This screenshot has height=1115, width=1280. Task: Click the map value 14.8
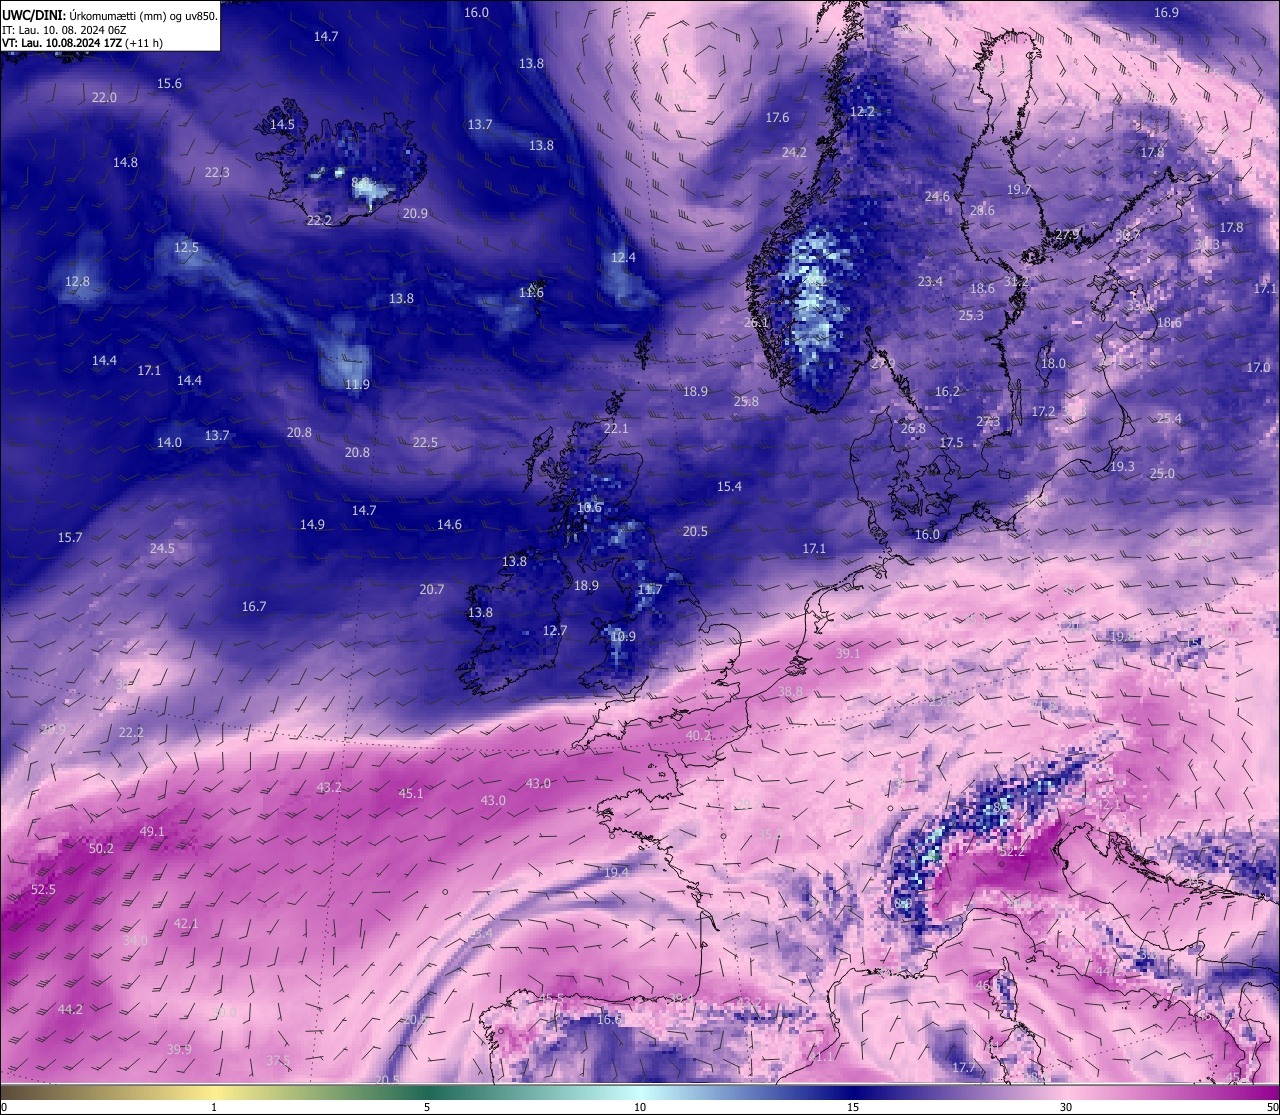[125, 163]
